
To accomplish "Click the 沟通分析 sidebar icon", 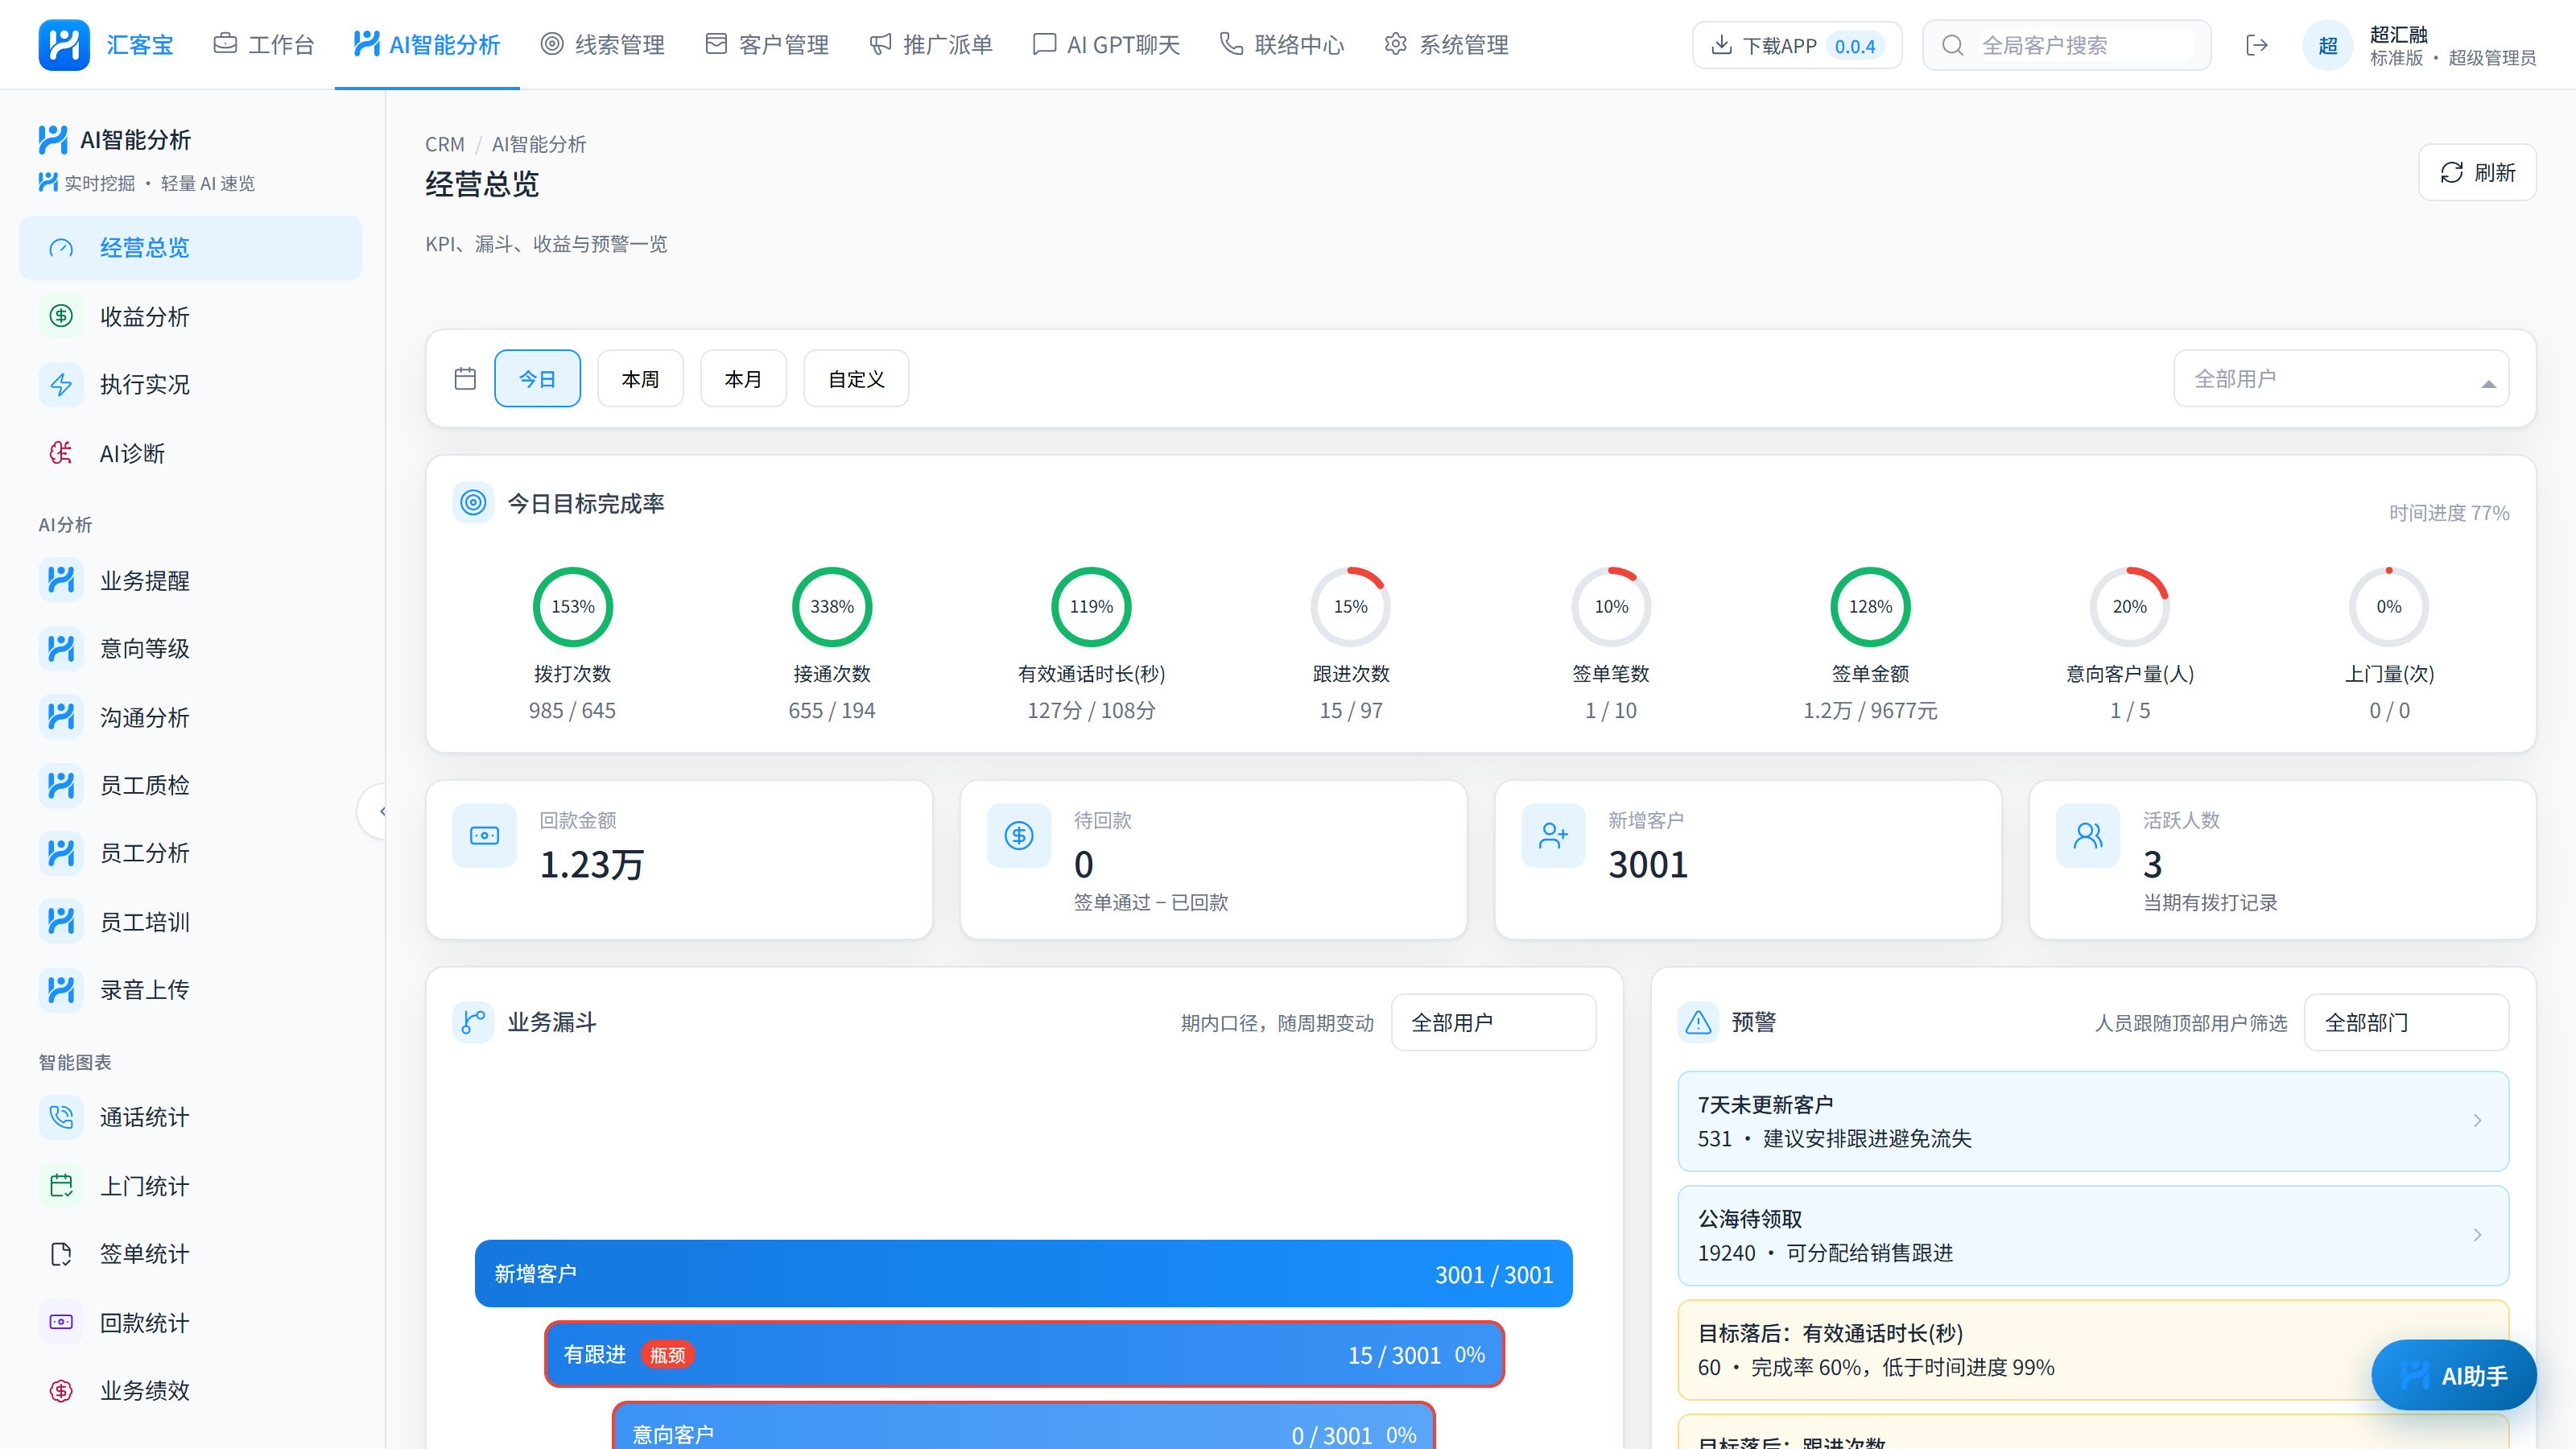I will (61, 717).
